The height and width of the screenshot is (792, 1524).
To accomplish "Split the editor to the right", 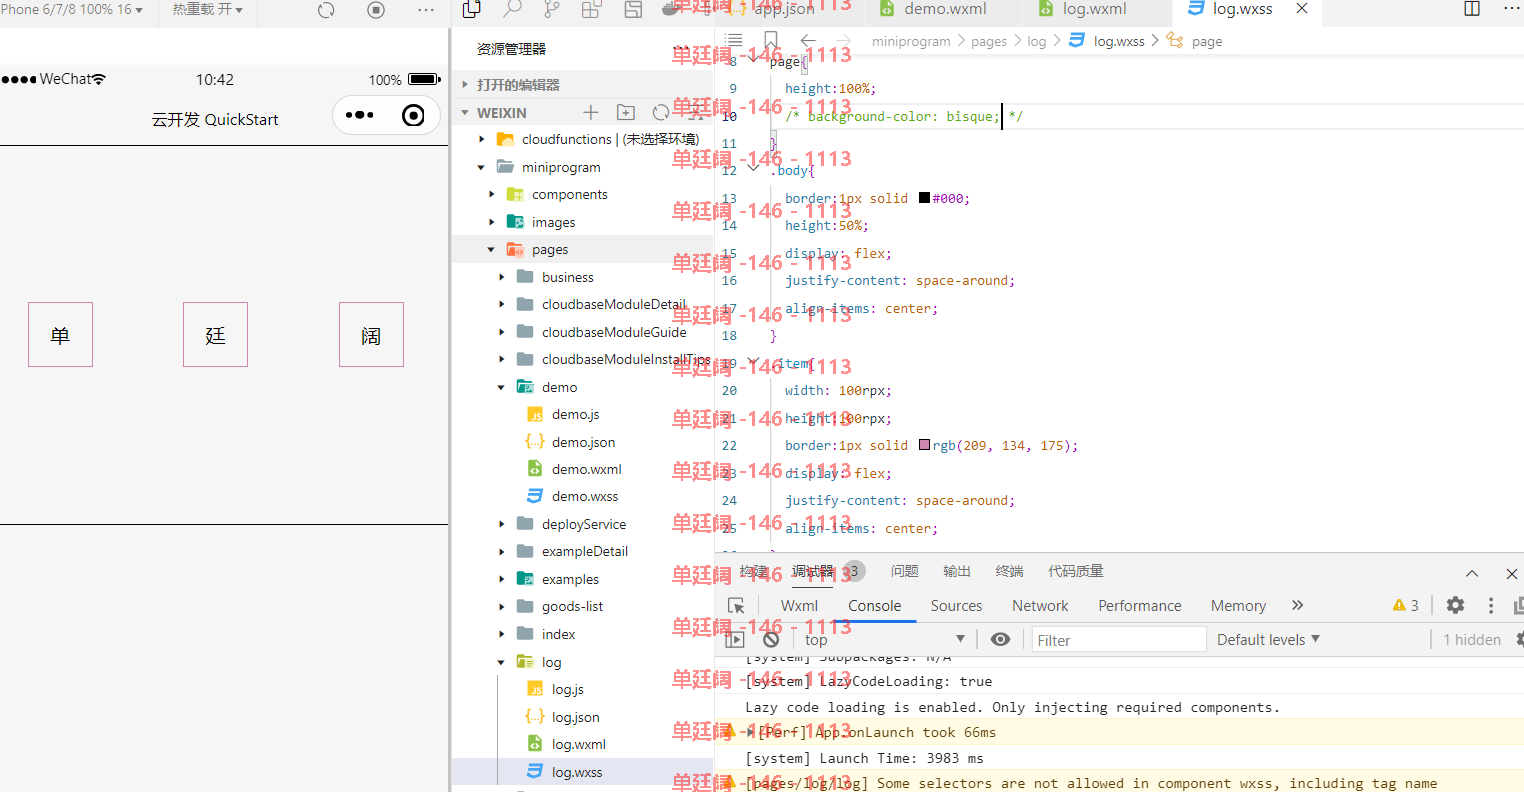I will pos(1472,9).
